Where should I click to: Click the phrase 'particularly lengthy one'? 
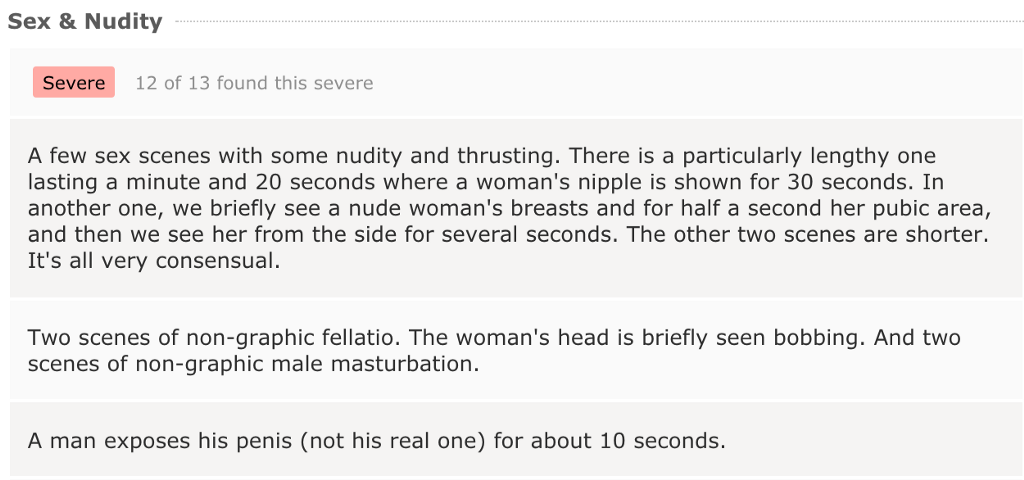tap(799, 155)
